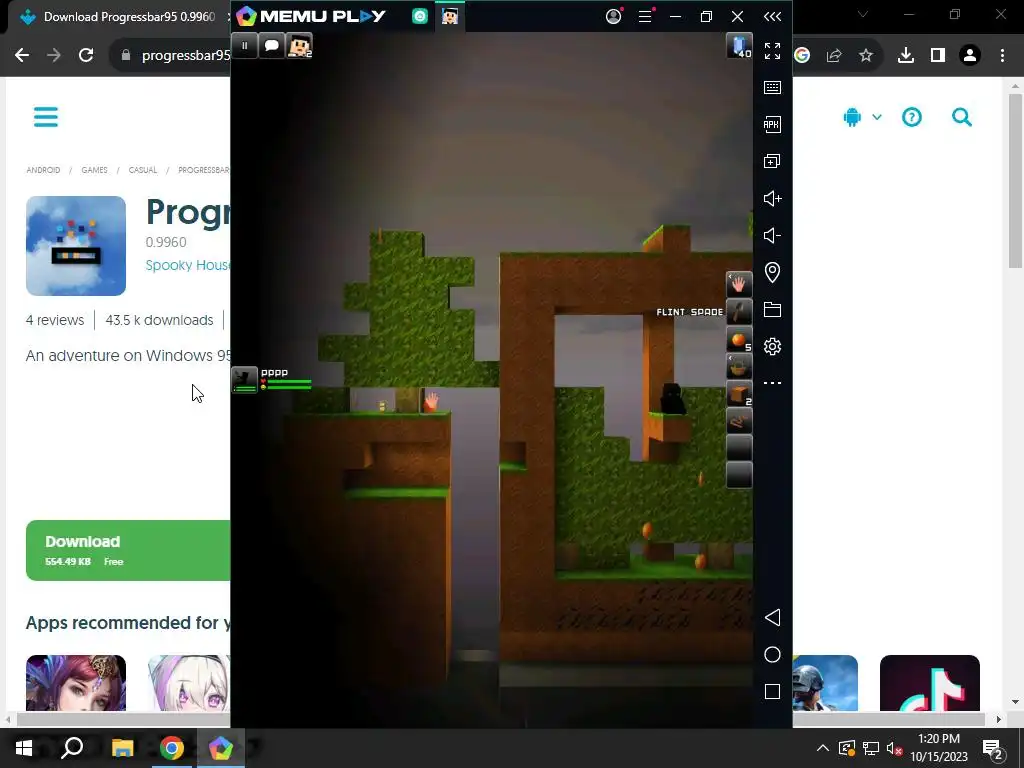Open the MEmu hamburger menu
The width and height of the screenshot is (1024, 768).
click(x=645, y=16)
